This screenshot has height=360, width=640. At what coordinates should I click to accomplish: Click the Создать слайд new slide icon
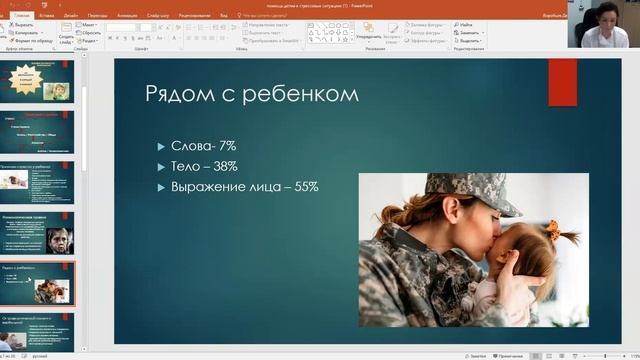click(66, 29)
